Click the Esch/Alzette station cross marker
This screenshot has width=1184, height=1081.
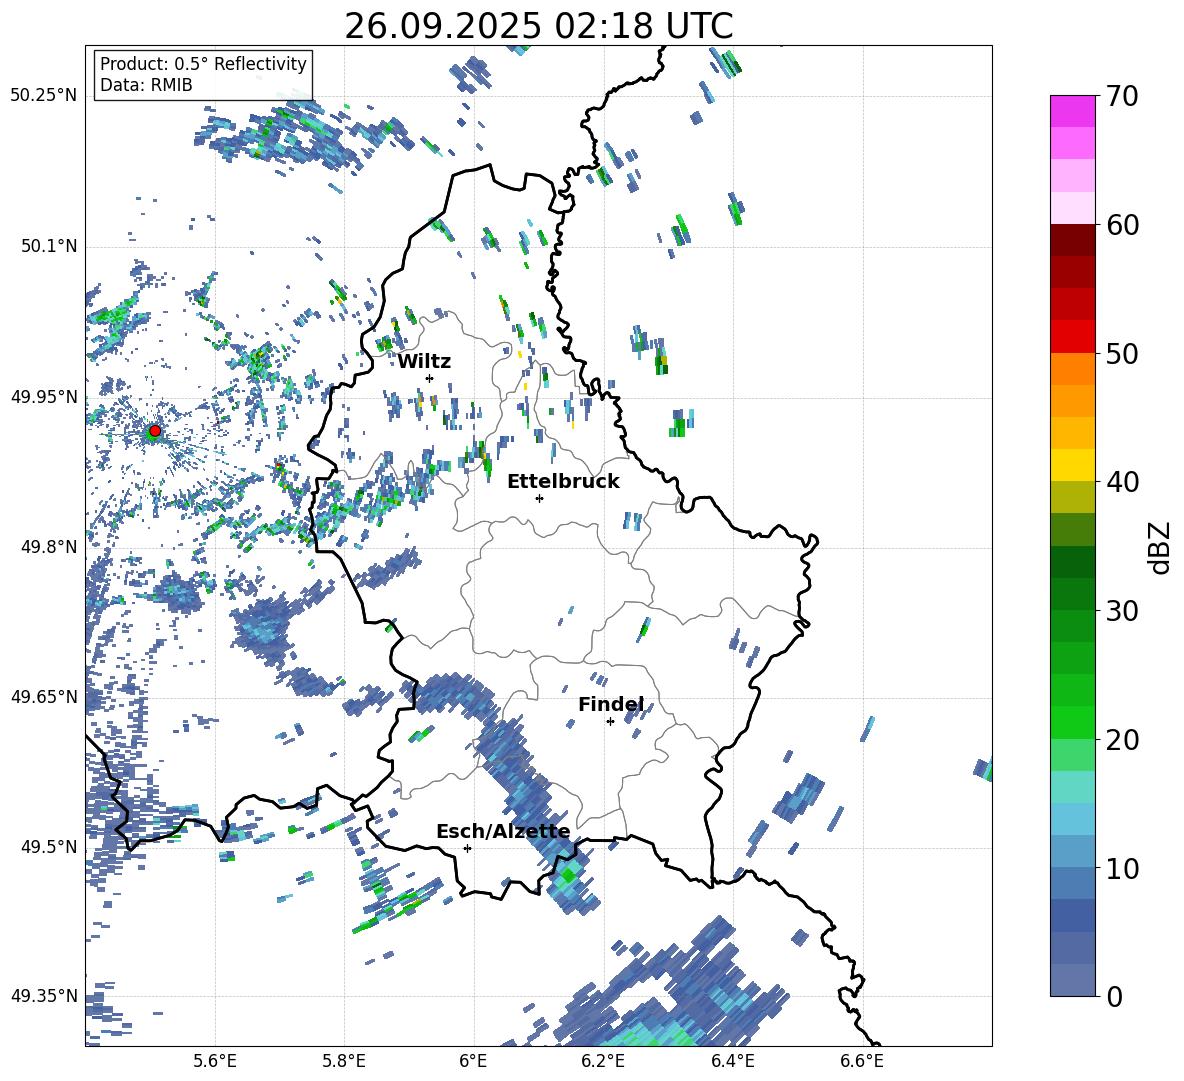click(x=467, y=848)
